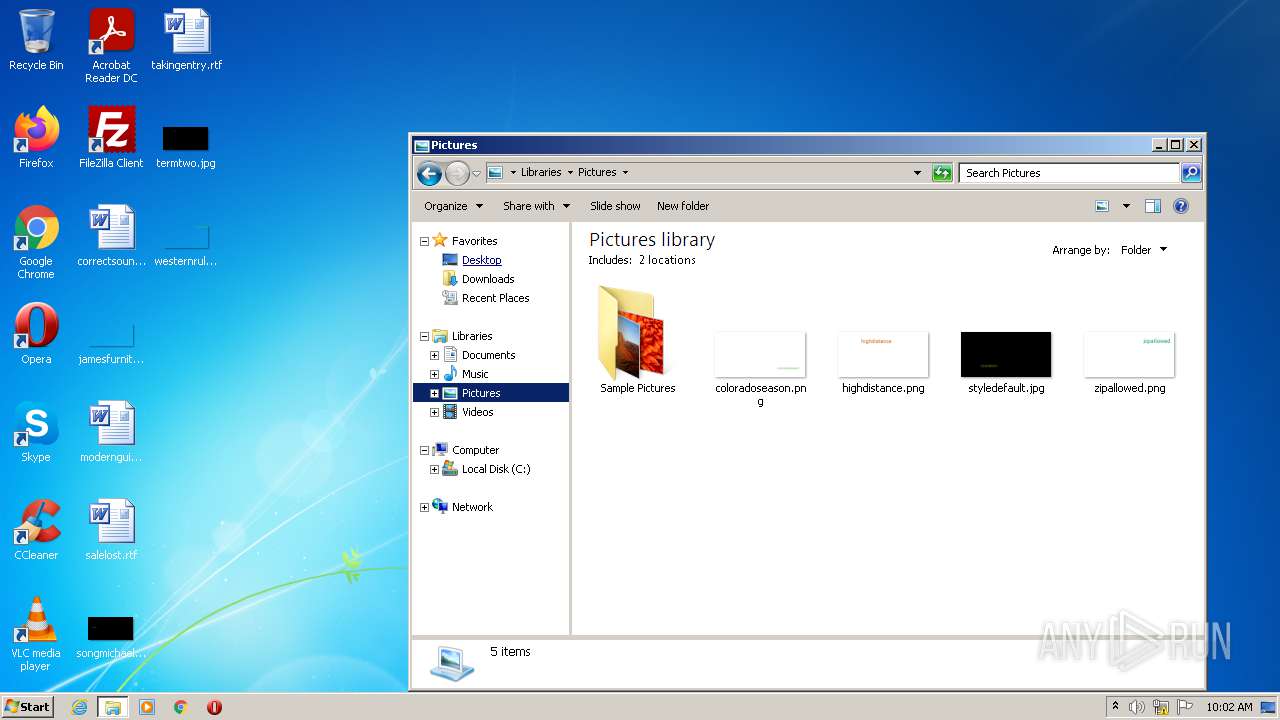
Task: Select Desktop under Favorites
Action: (481, 260)
